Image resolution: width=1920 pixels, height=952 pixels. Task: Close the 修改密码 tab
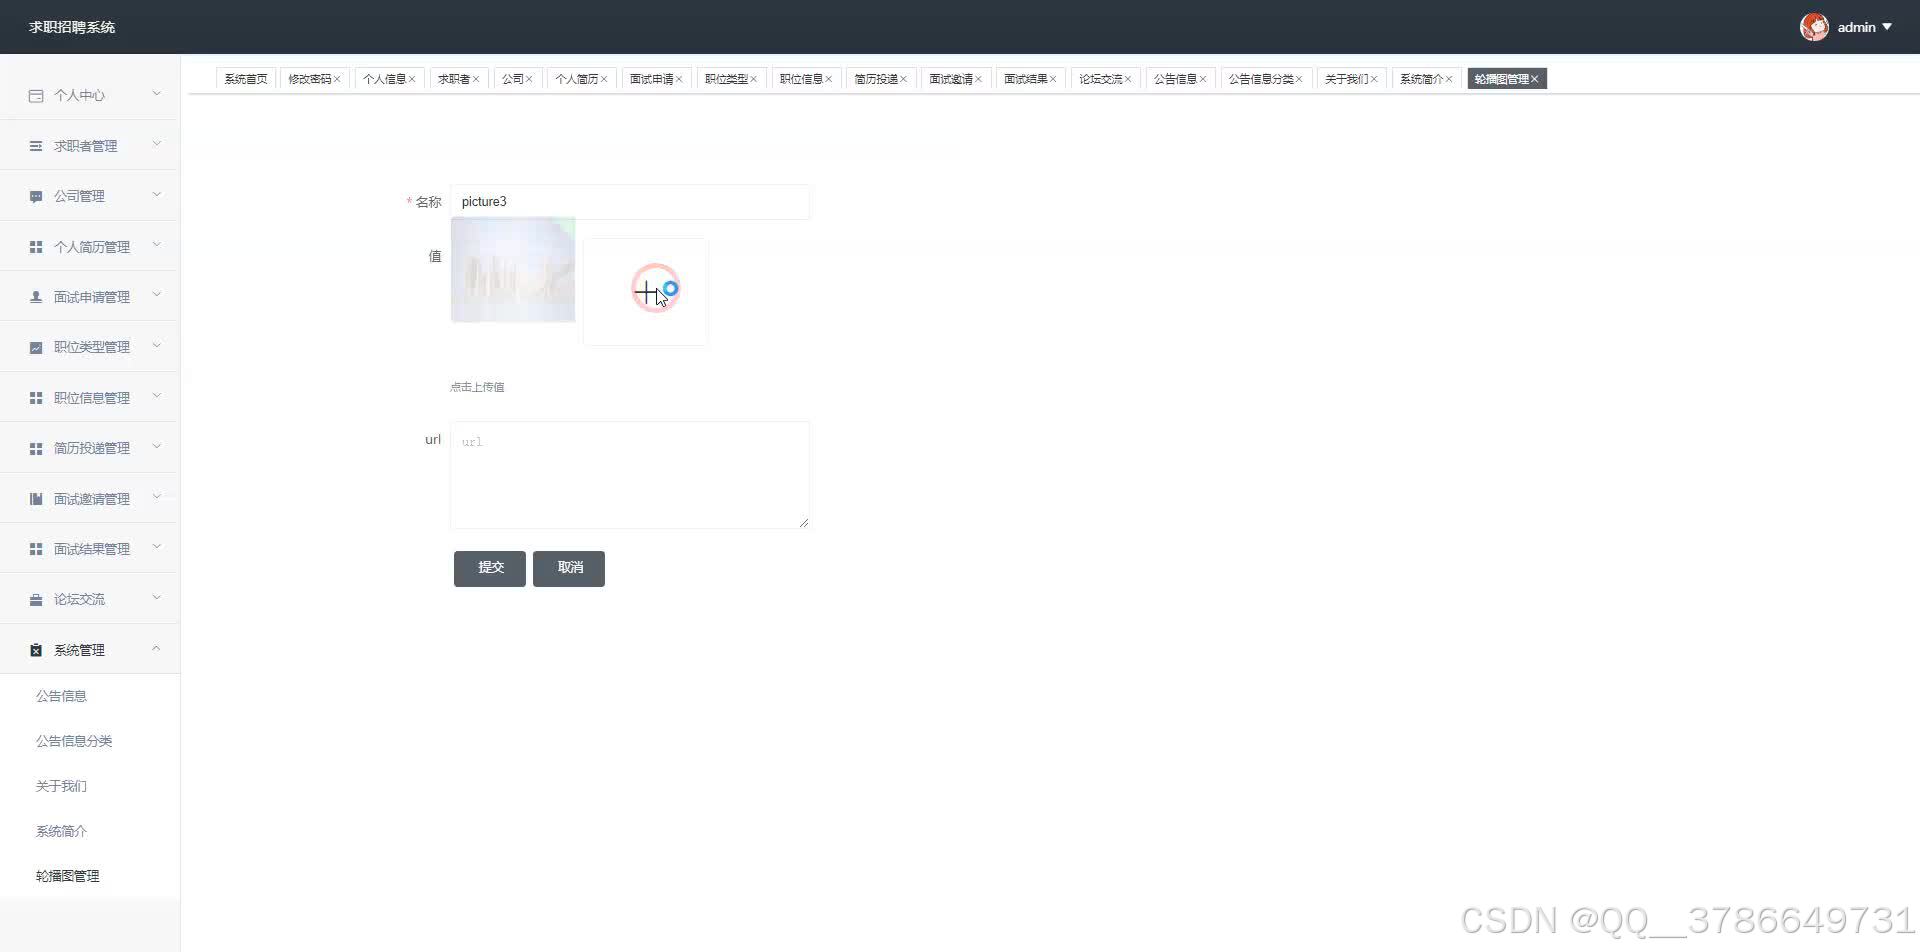pos(337,79)
